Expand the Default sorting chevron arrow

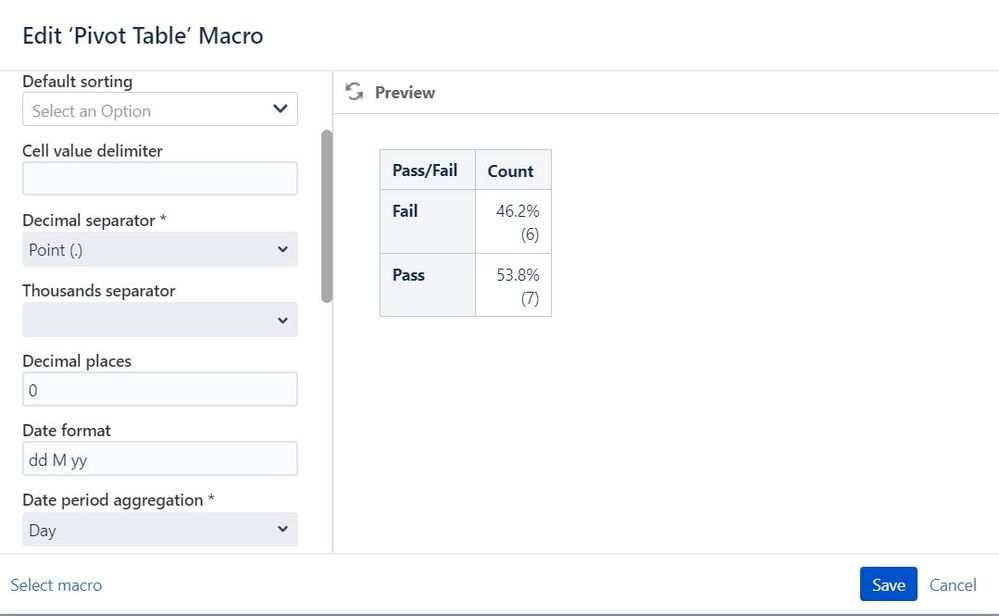(x=280, y=109)
